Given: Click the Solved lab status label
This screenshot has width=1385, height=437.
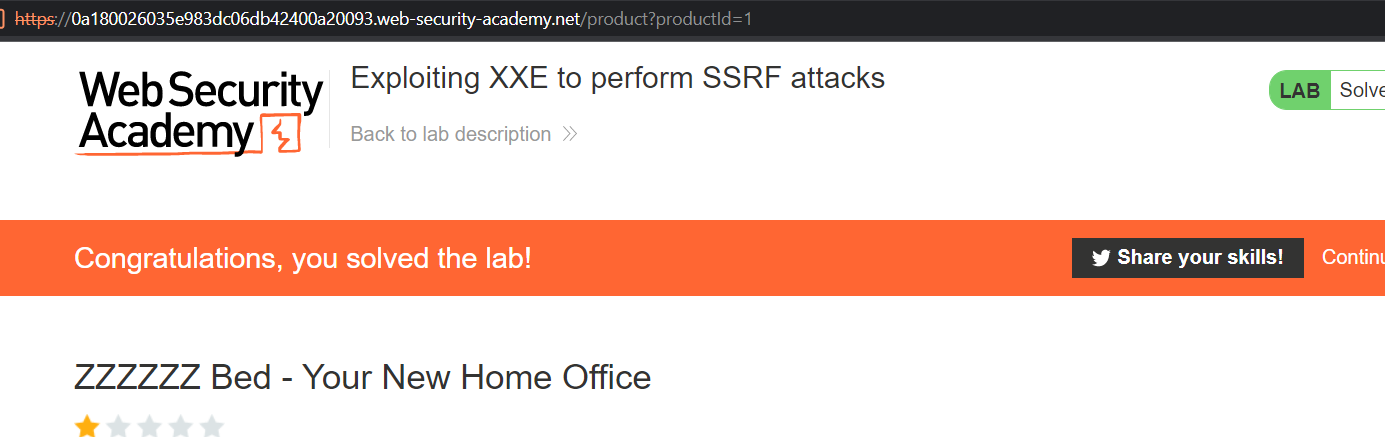Looking at the screenshot, I should [x=1361, y=90].
